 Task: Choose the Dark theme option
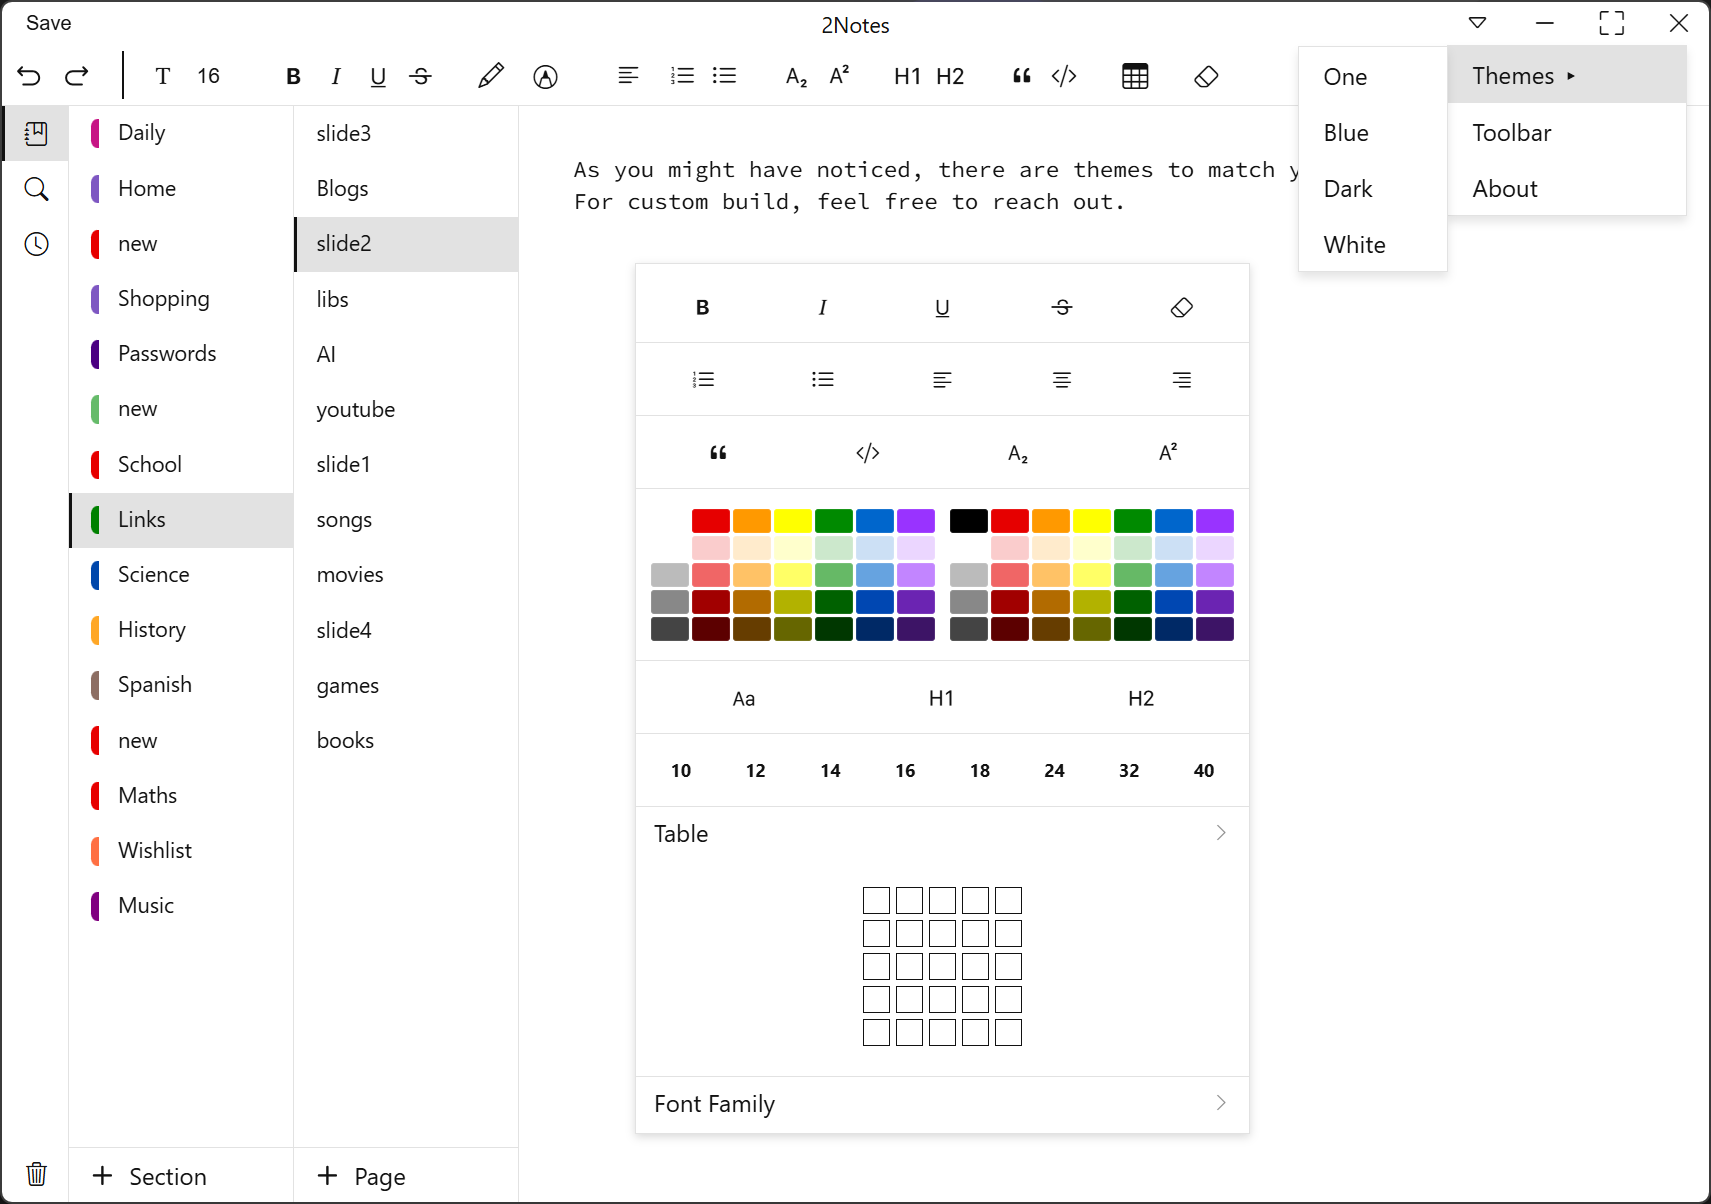[1348, 189]
